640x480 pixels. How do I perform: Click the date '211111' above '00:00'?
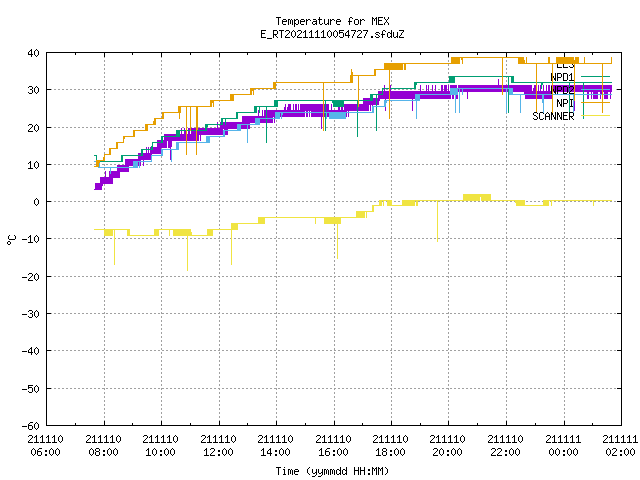(x=563, y=439)
